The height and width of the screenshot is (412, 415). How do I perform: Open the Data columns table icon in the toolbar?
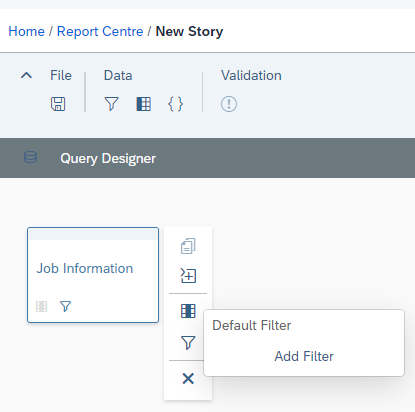(144, 104)
